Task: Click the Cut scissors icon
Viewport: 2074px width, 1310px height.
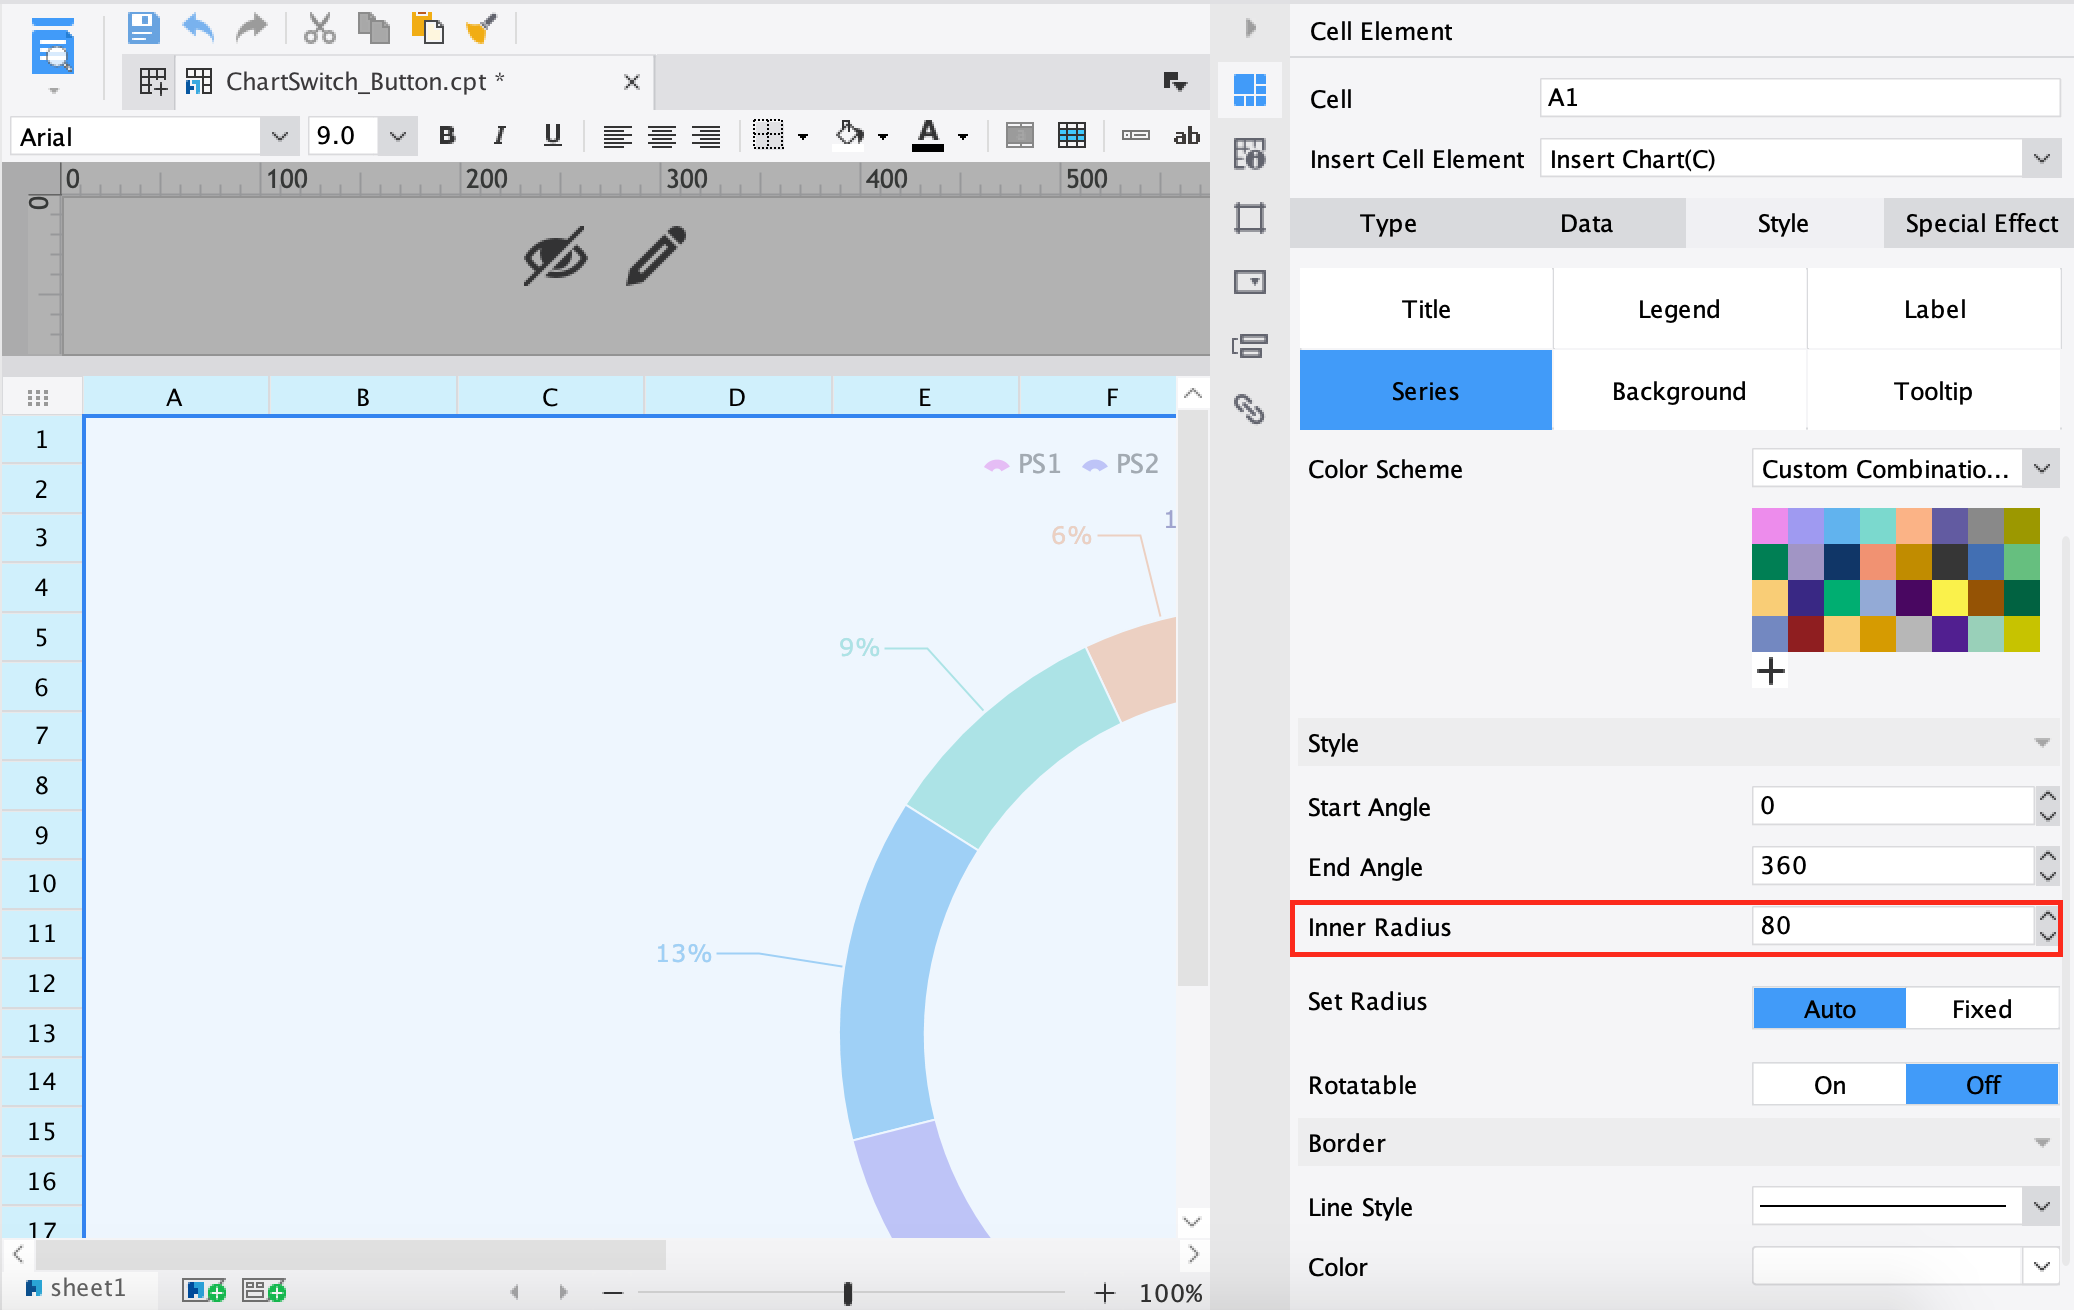Action: 319,28
